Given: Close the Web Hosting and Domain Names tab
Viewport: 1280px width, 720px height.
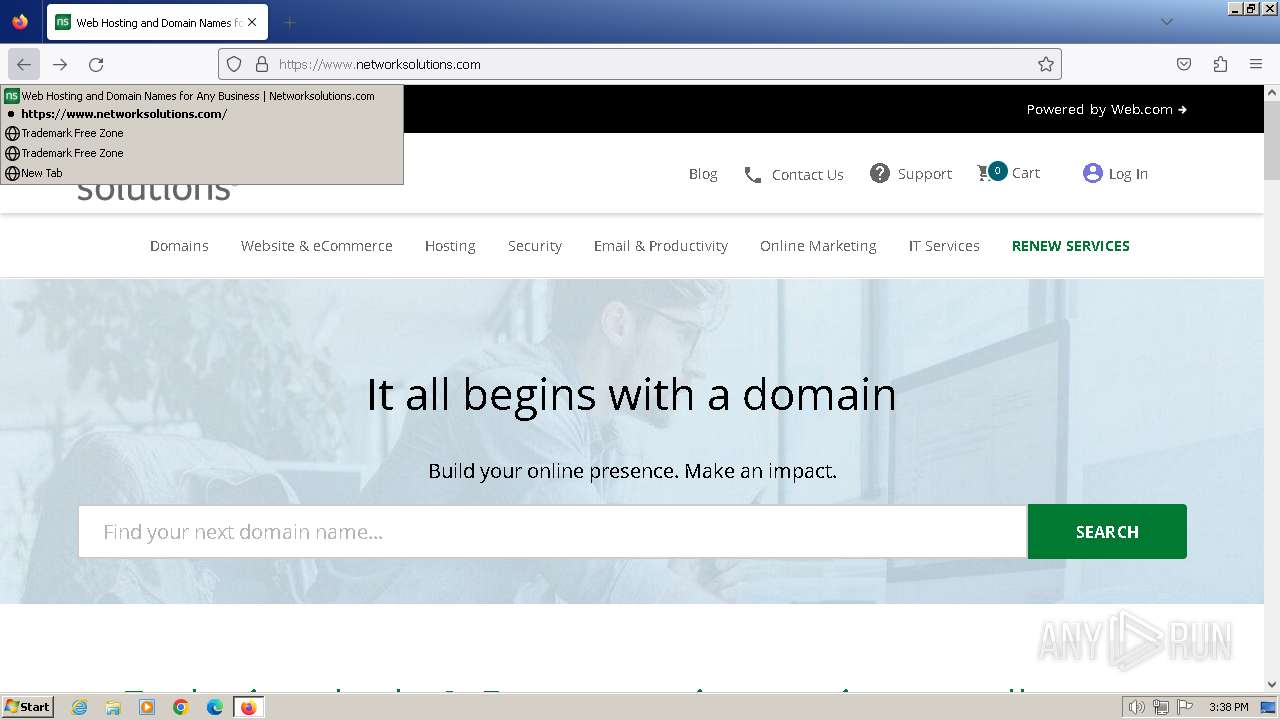Looking at the screenshot, I should (252, 22).
